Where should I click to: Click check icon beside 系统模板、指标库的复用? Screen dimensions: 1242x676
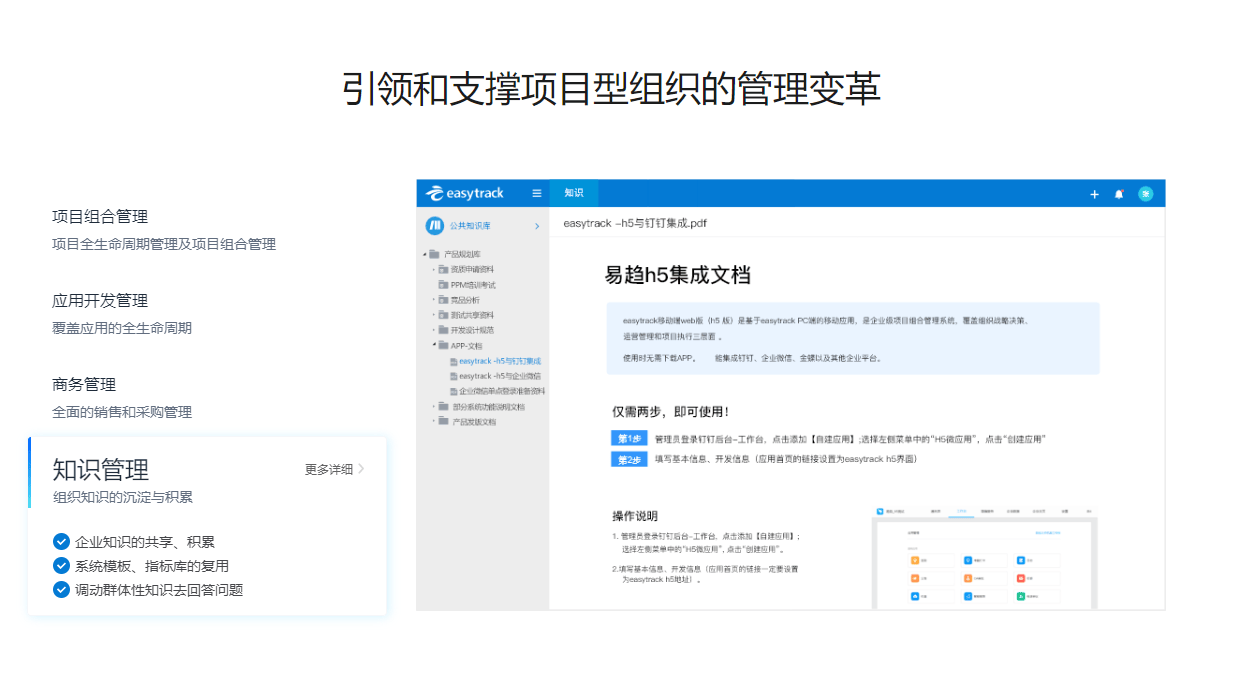62,566
